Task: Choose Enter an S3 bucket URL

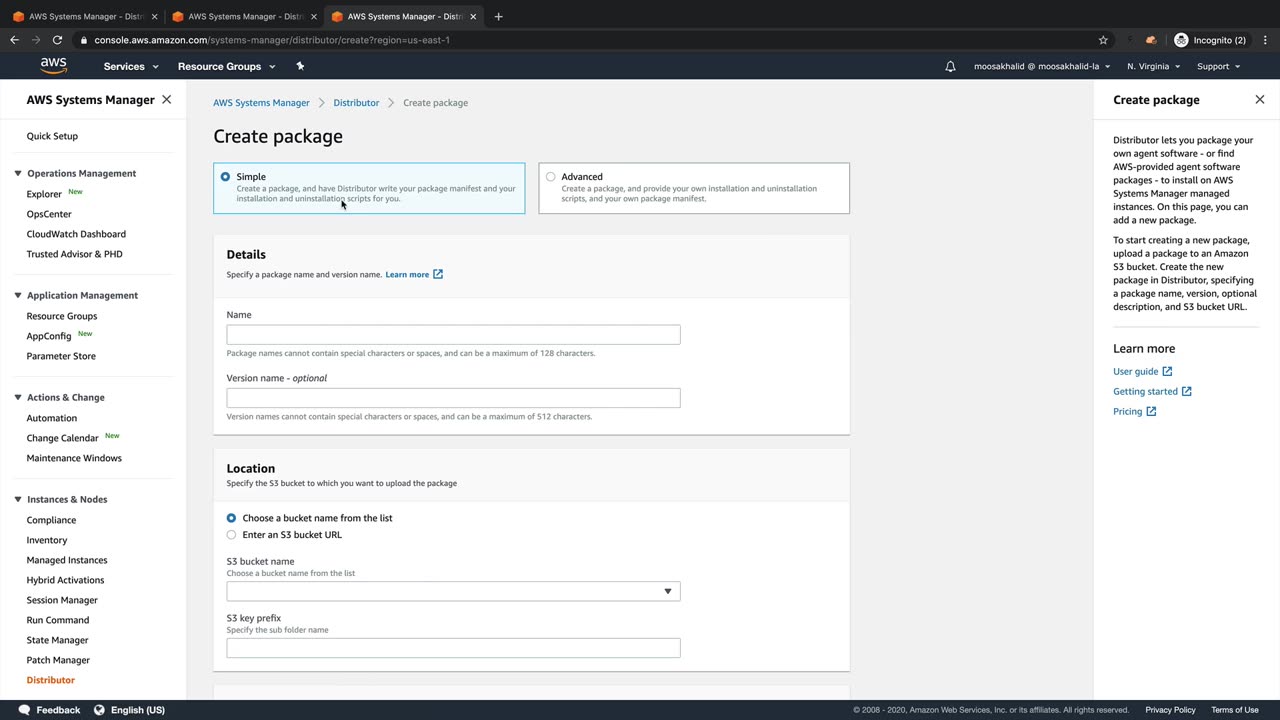Action: pos(231,535)
